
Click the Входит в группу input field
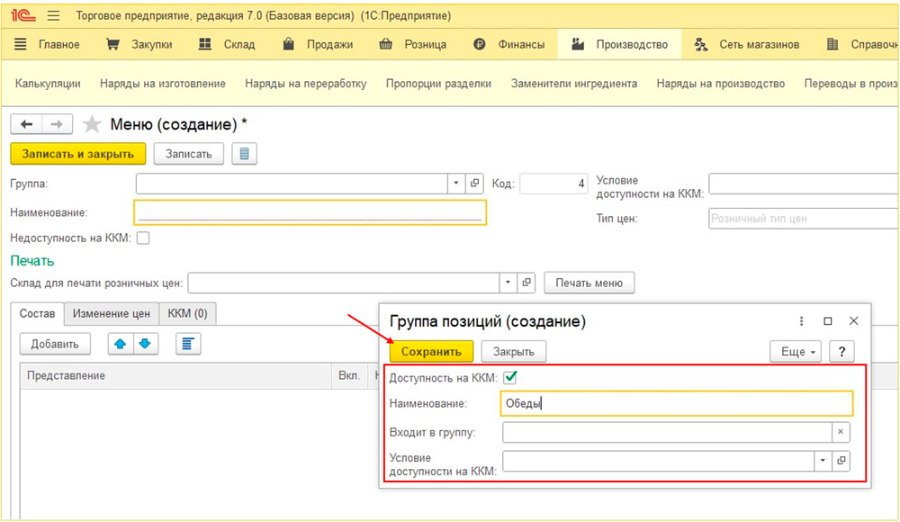667,432
